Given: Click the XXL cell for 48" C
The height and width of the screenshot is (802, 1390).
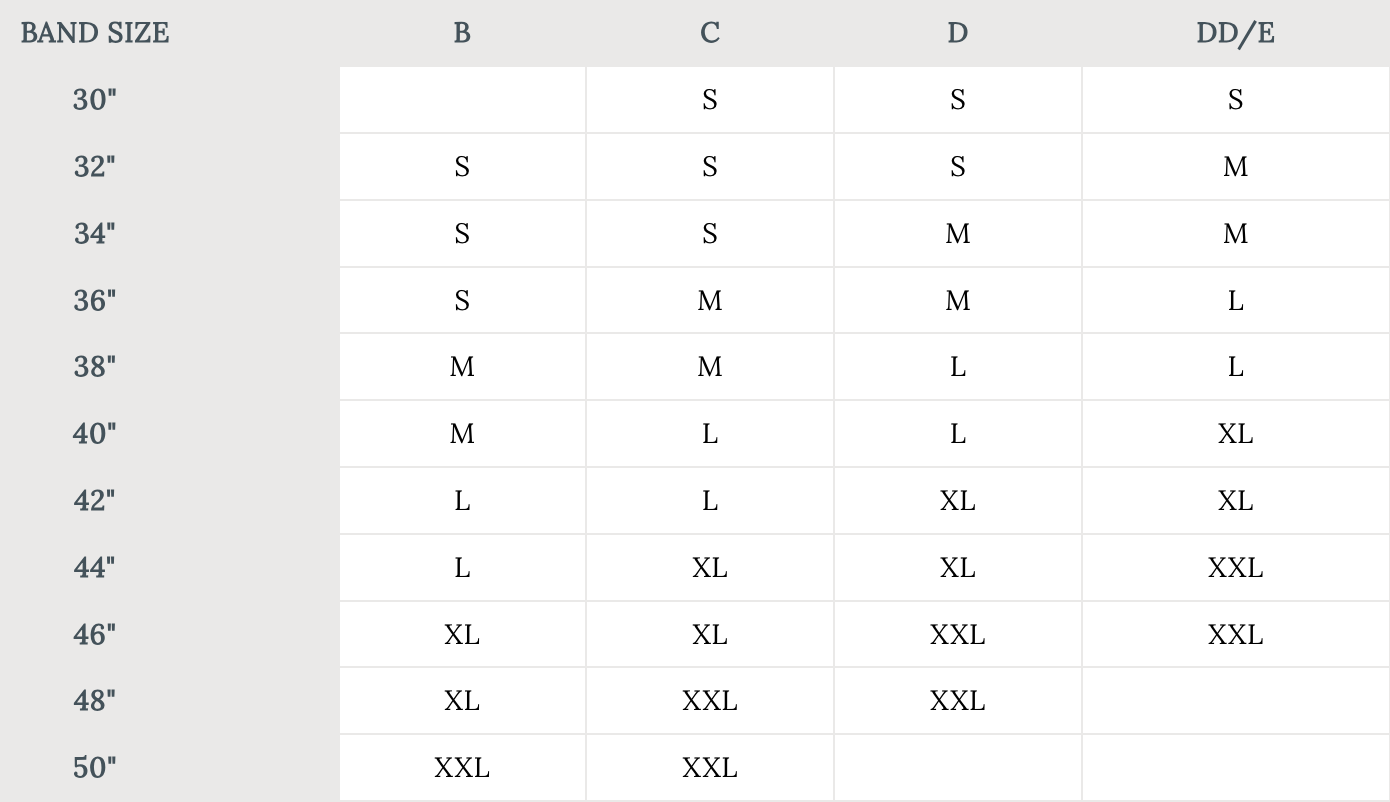Looking at the screenshot, I should coord(710,702).
